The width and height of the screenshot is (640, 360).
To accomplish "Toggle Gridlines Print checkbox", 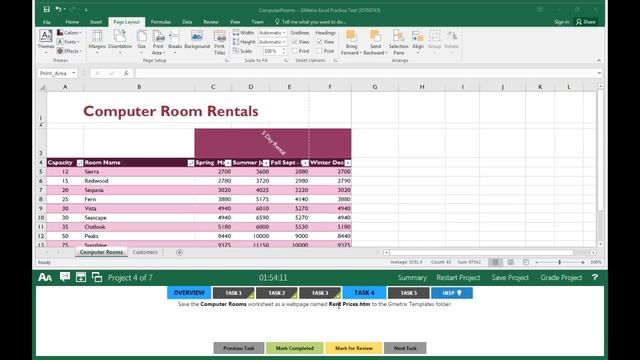I will (295, 51).
